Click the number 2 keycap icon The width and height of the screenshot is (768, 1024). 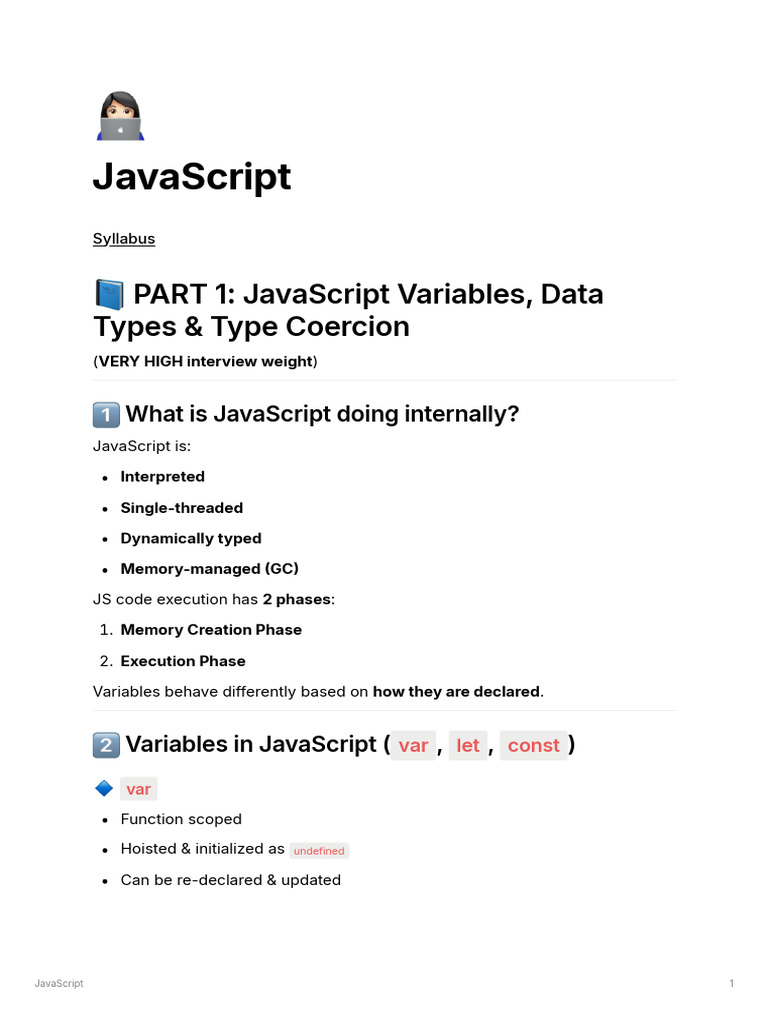tap(106, 745)
